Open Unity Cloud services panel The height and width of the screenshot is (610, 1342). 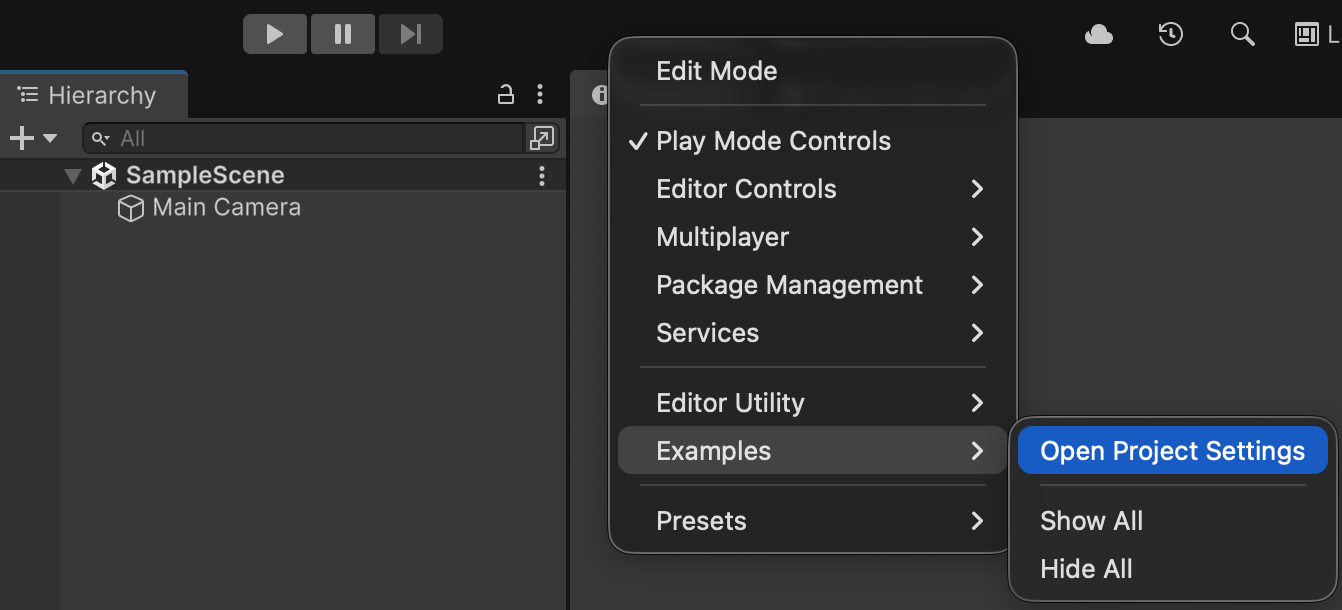[x=1098, y=34]
